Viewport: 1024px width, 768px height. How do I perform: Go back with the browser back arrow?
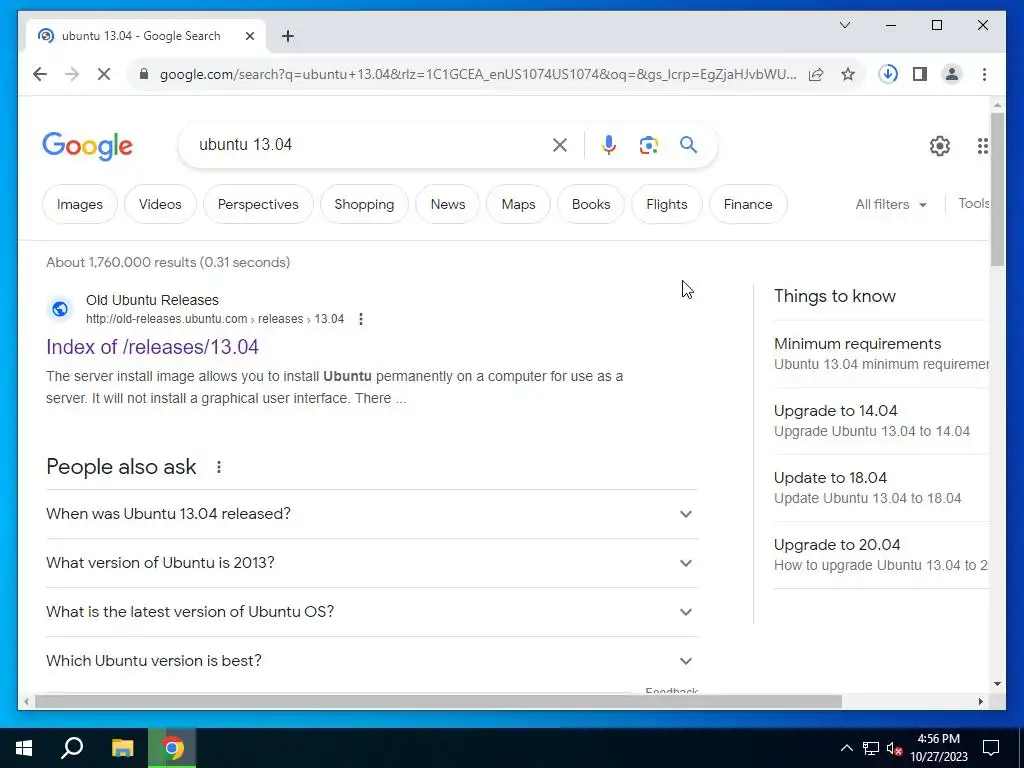(40, 74)
